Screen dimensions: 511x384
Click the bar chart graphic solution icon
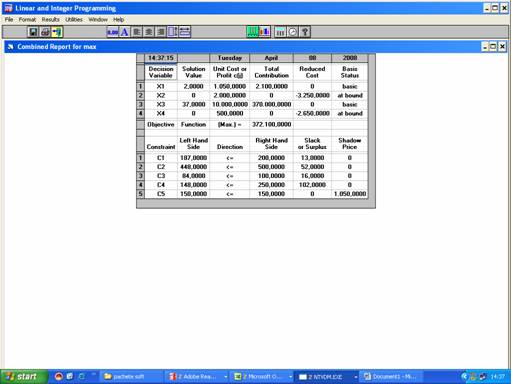(x=265, y=32)
